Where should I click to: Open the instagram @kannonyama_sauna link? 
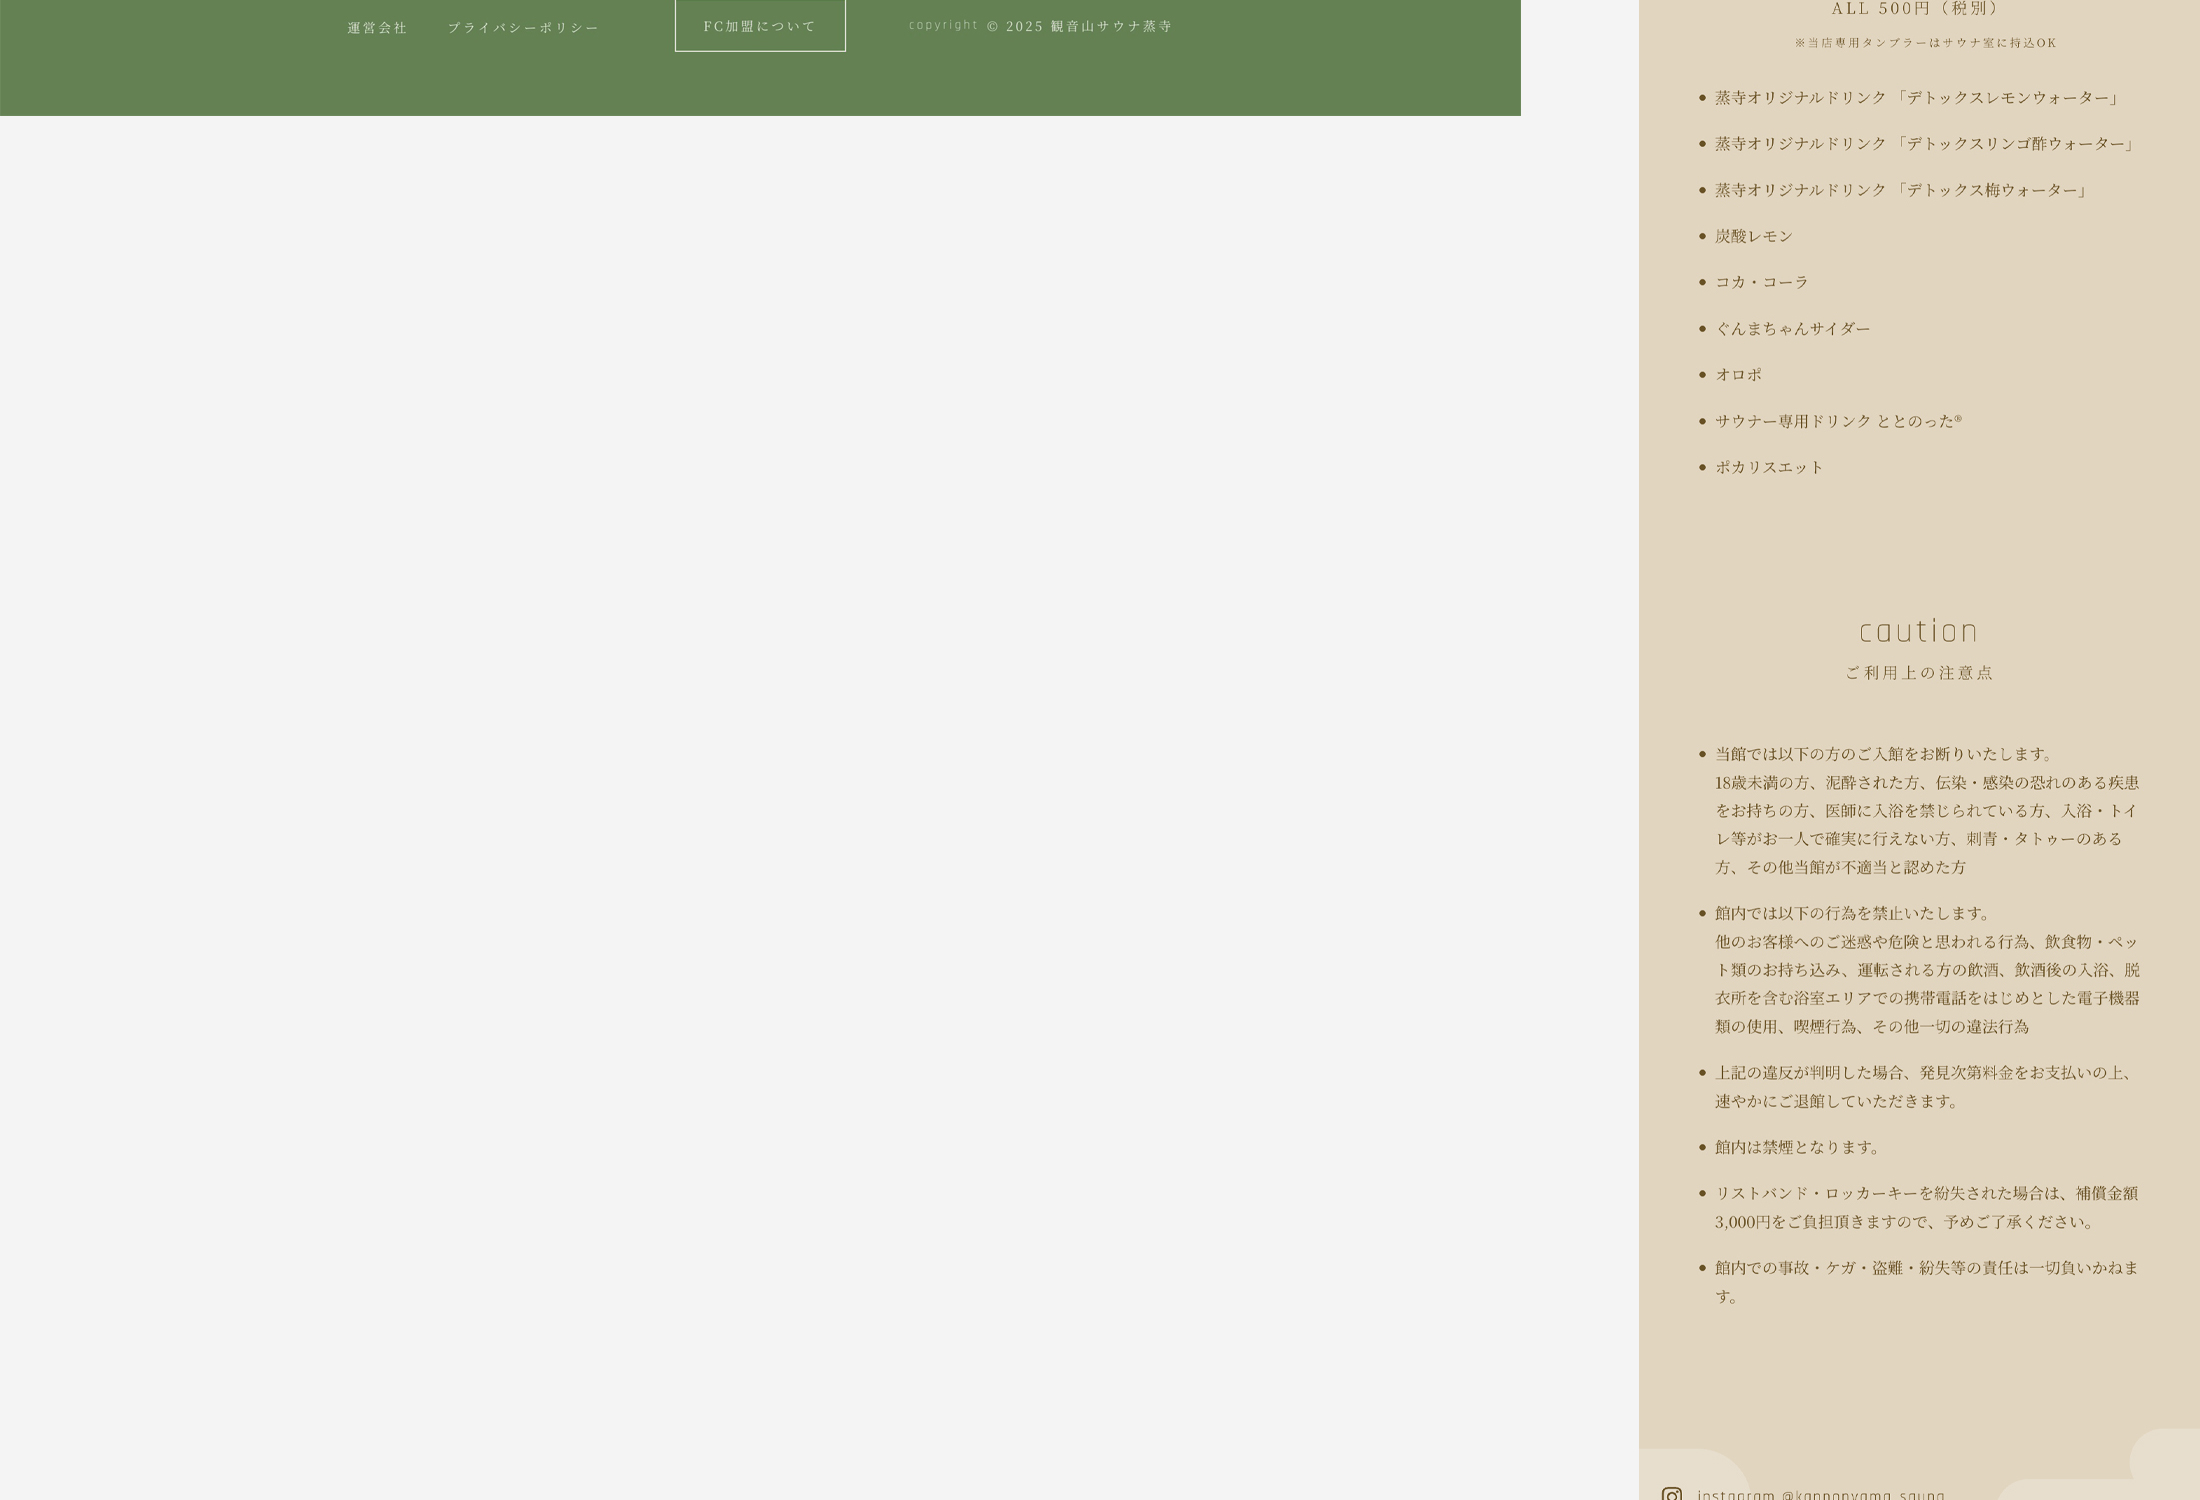pyautogui.click(x=1820, y=1494)
